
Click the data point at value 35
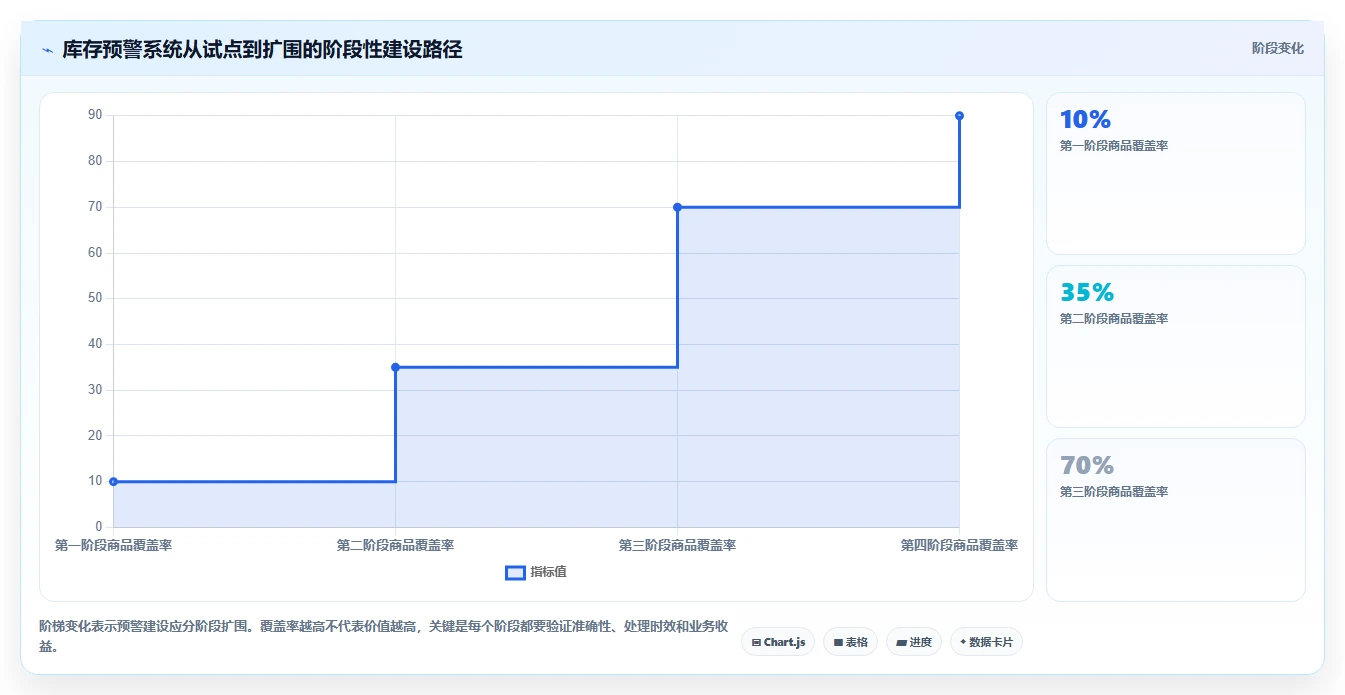click(x=395, y=367)
